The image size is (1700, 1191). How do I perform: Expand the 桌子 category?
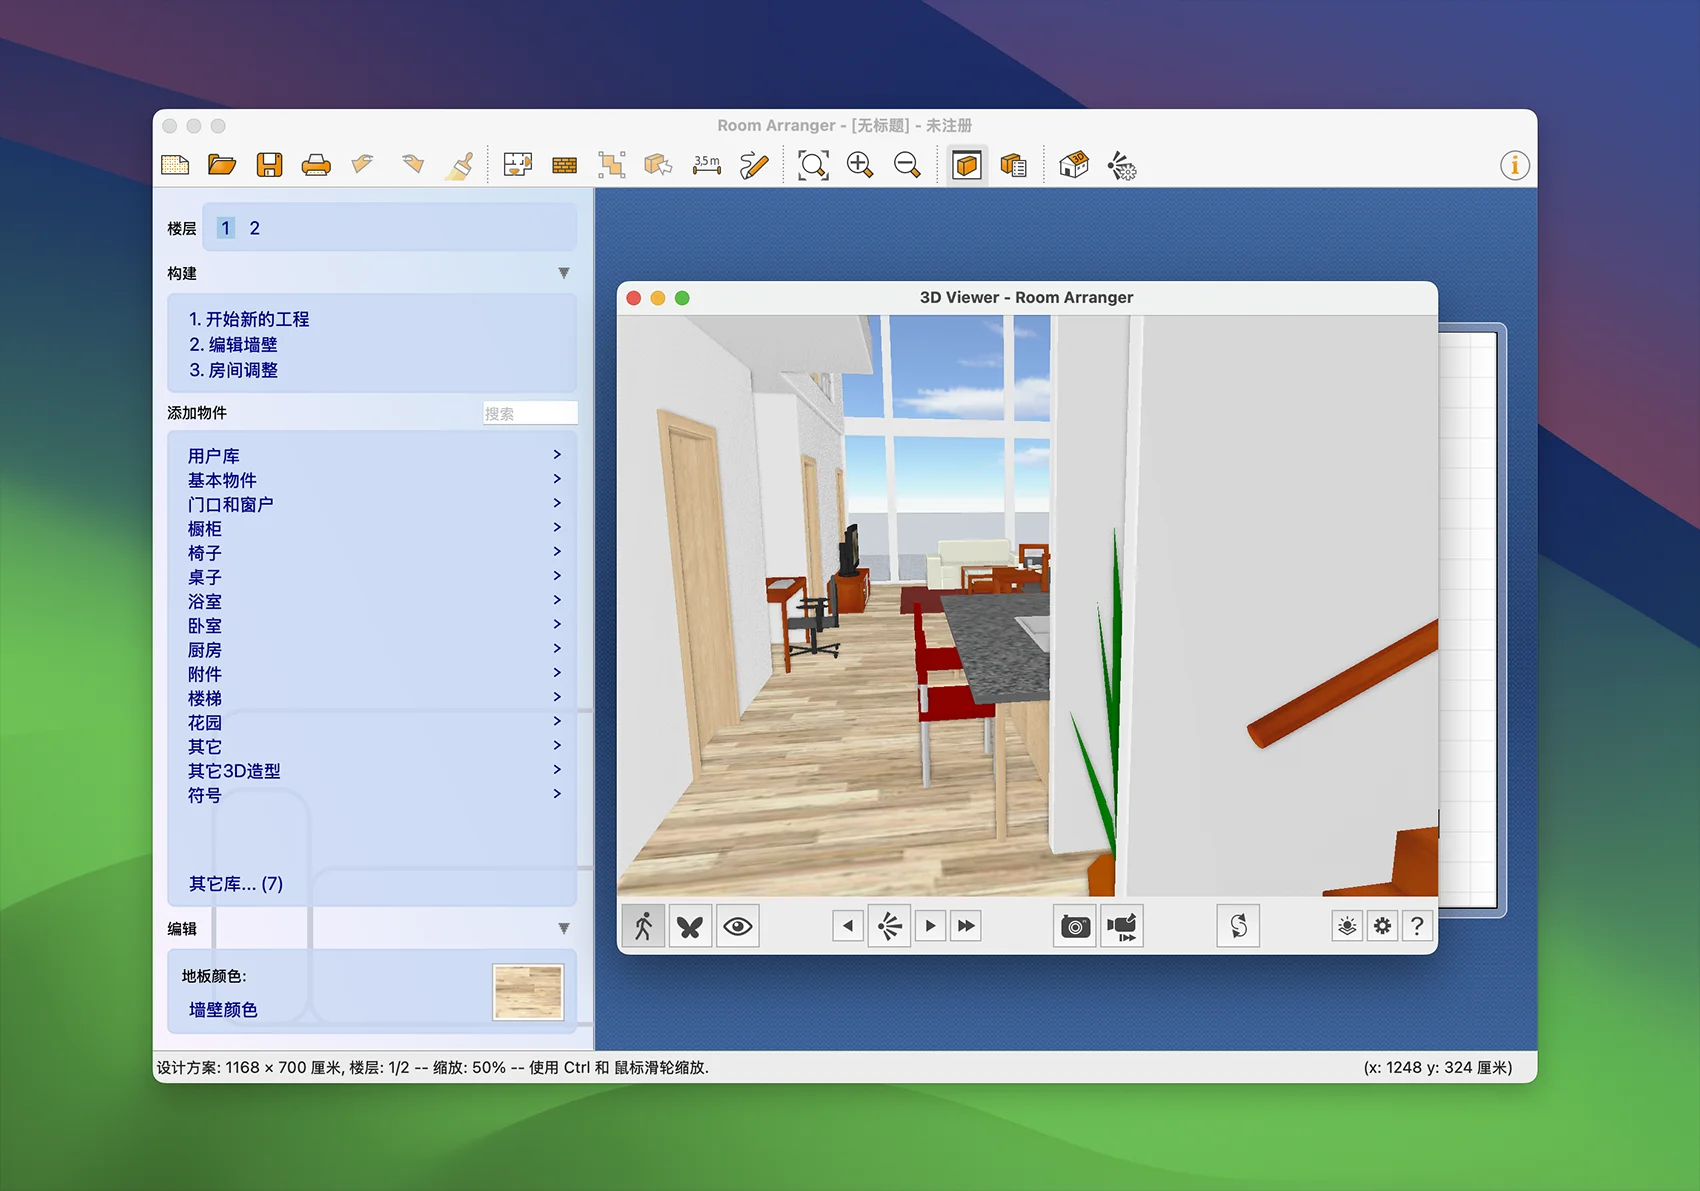click(x=374, y=577)
